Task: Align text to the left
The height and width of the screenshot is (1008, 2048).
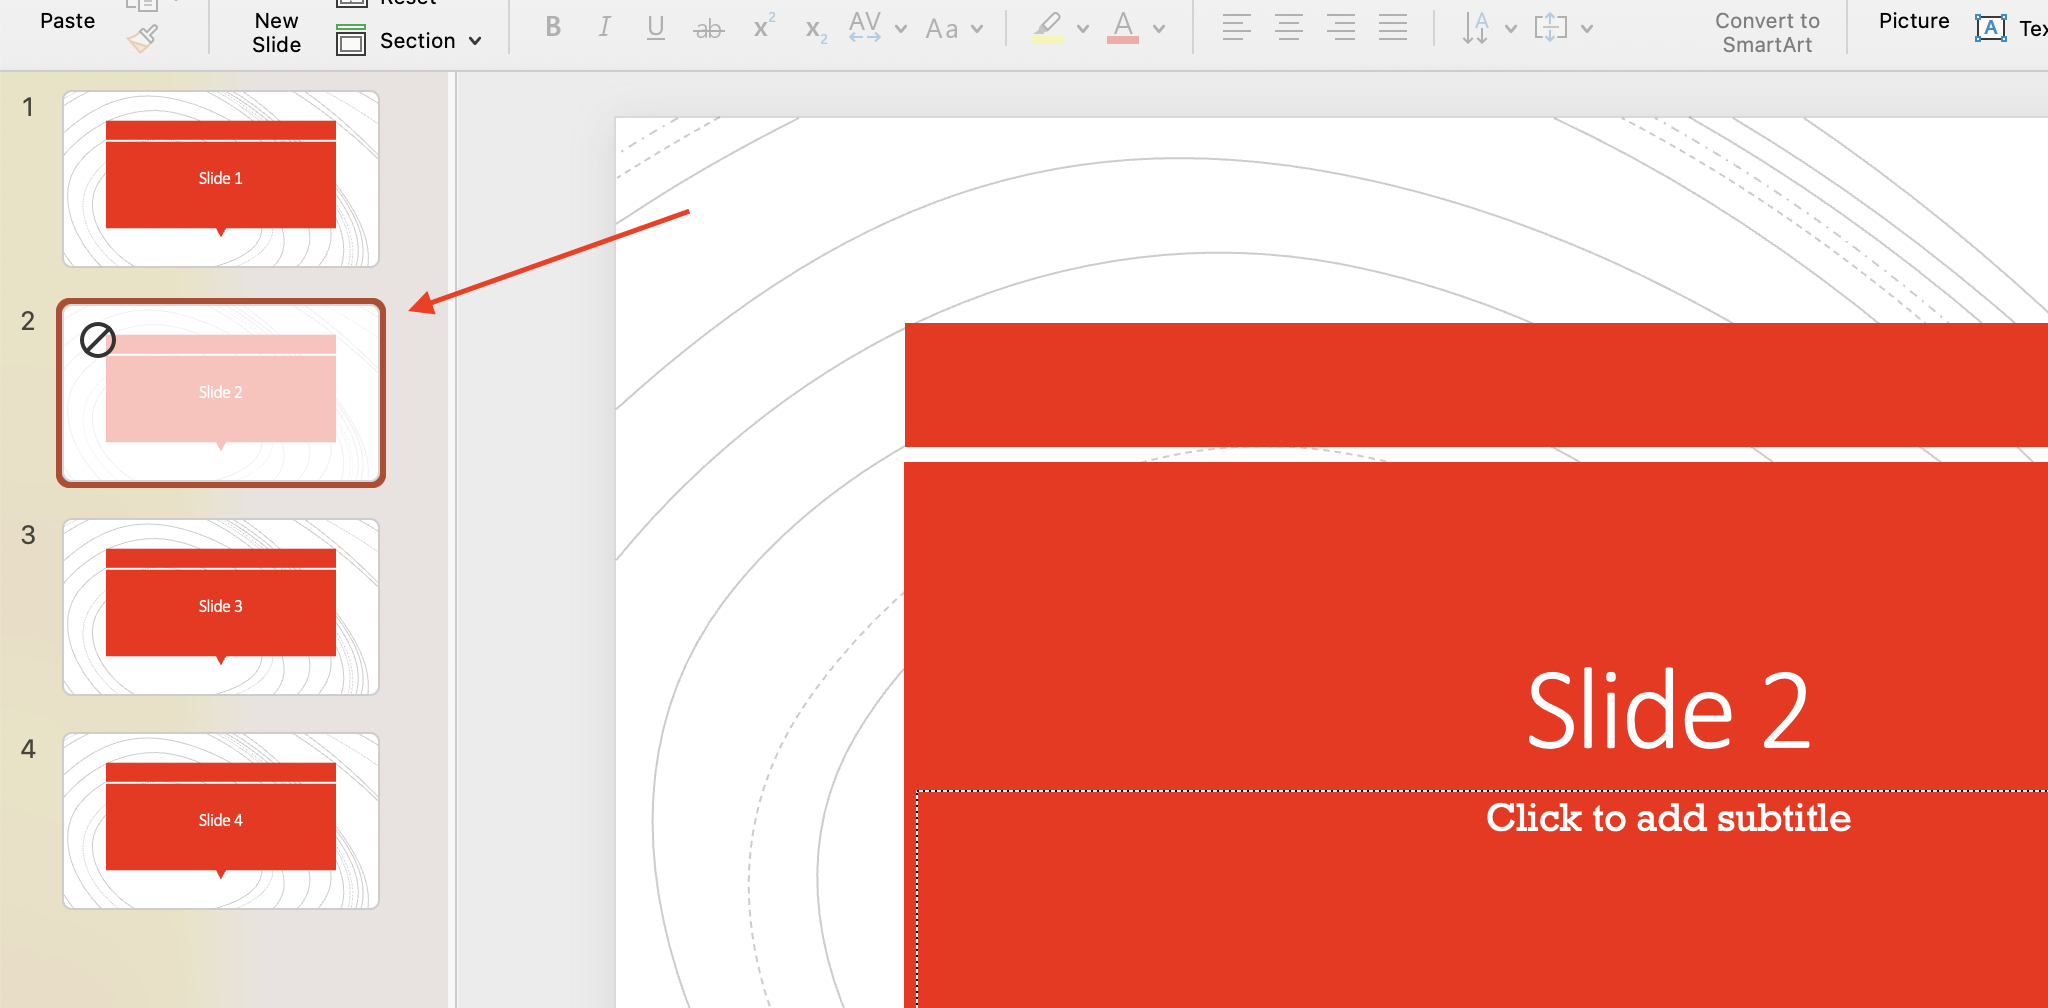Action: [x=1236, y=28]
